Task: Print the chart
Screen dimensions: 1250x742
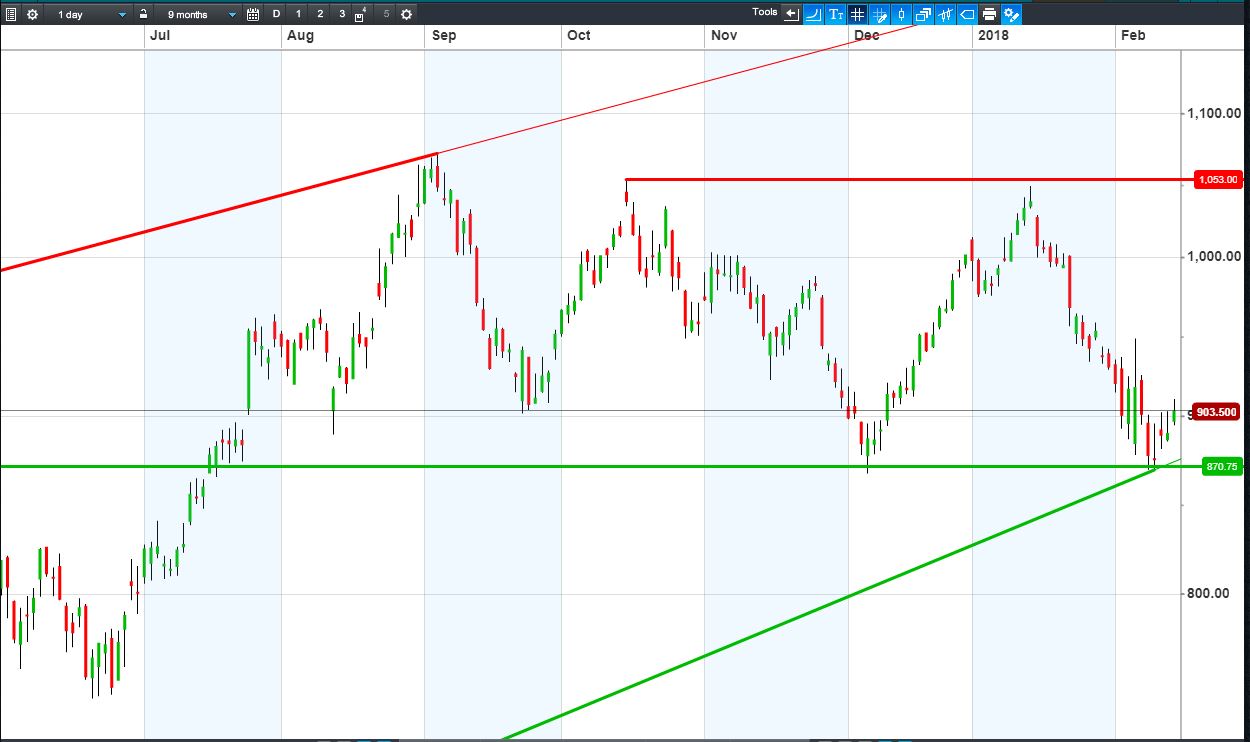Action: tap(989, 14)
